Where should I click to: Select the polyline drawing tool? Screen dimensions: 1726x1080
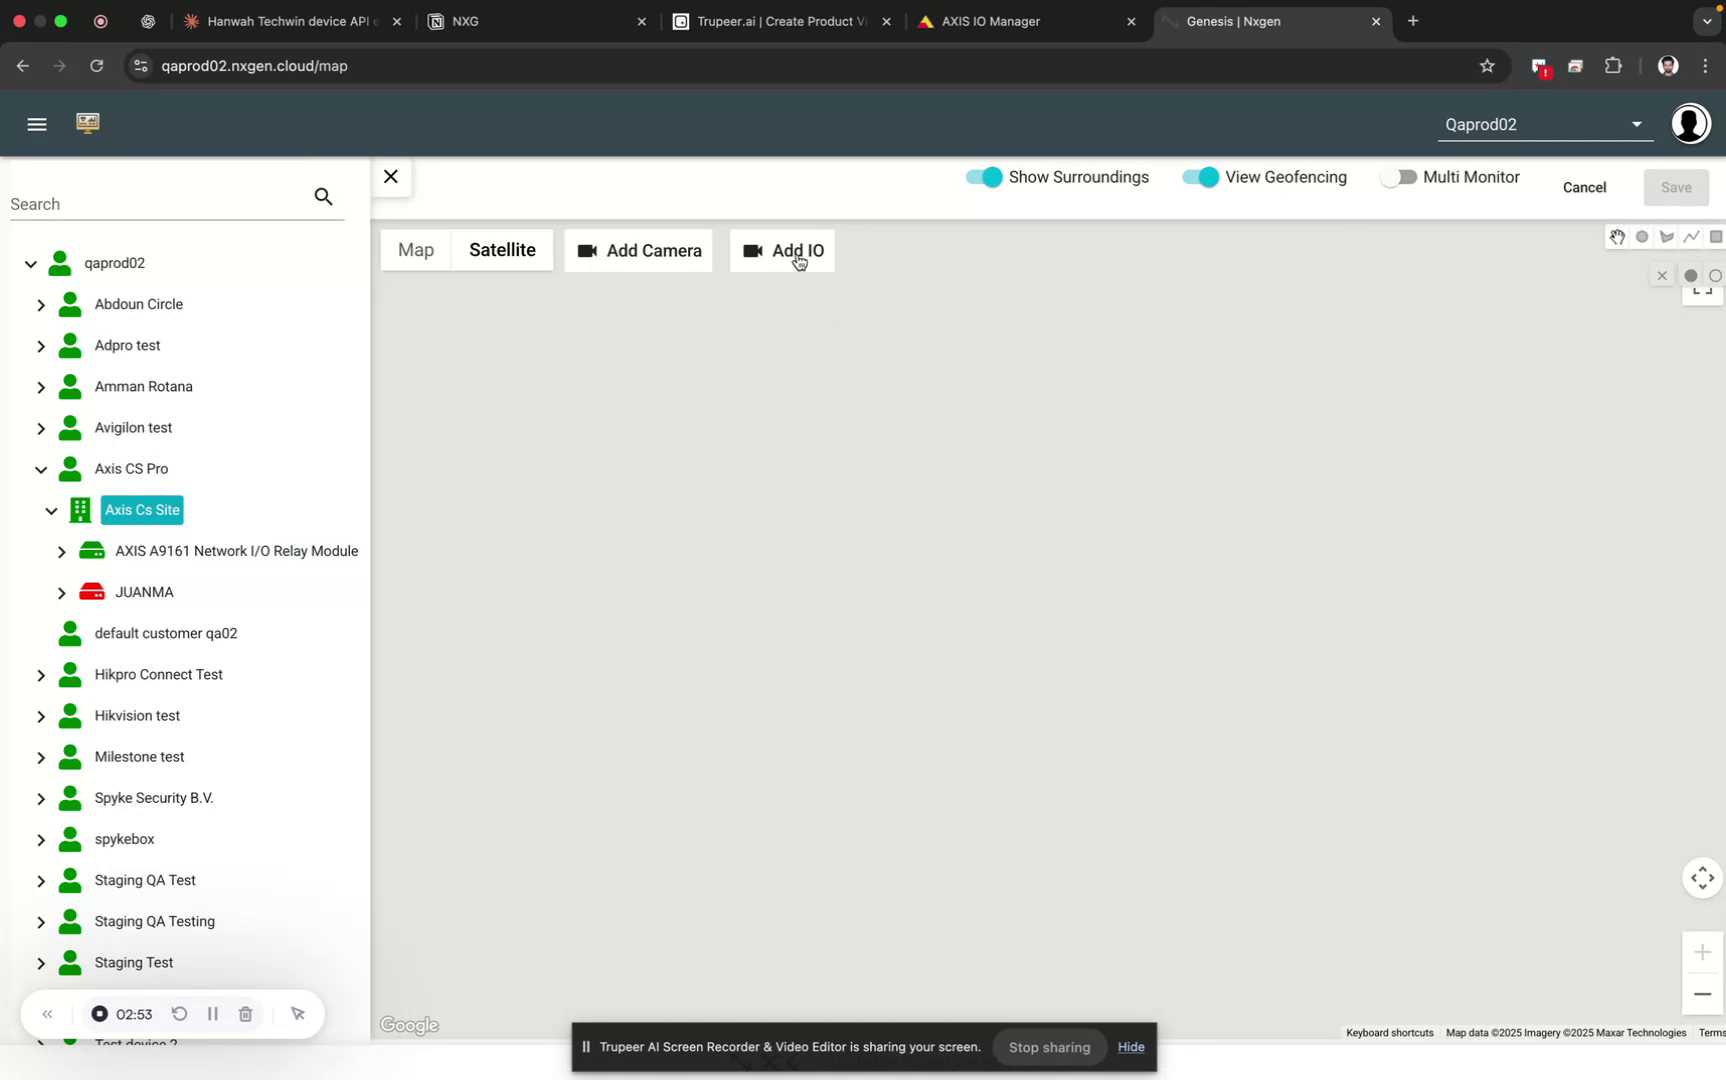(1691, 237)
